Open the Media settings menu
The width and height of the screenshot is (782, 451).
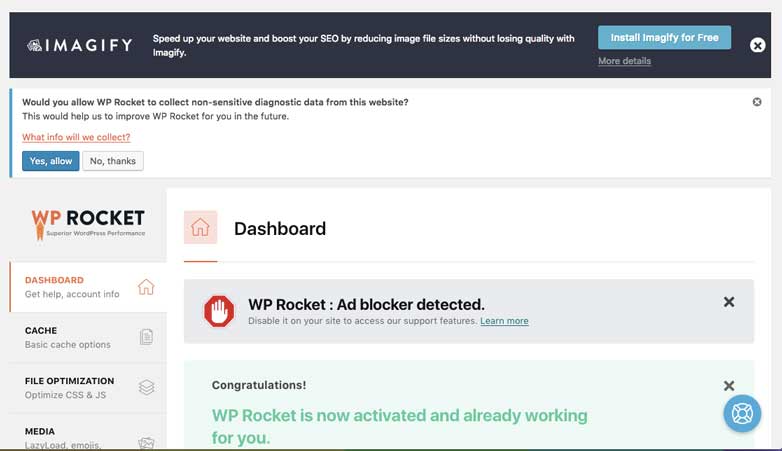pos(88,432)
